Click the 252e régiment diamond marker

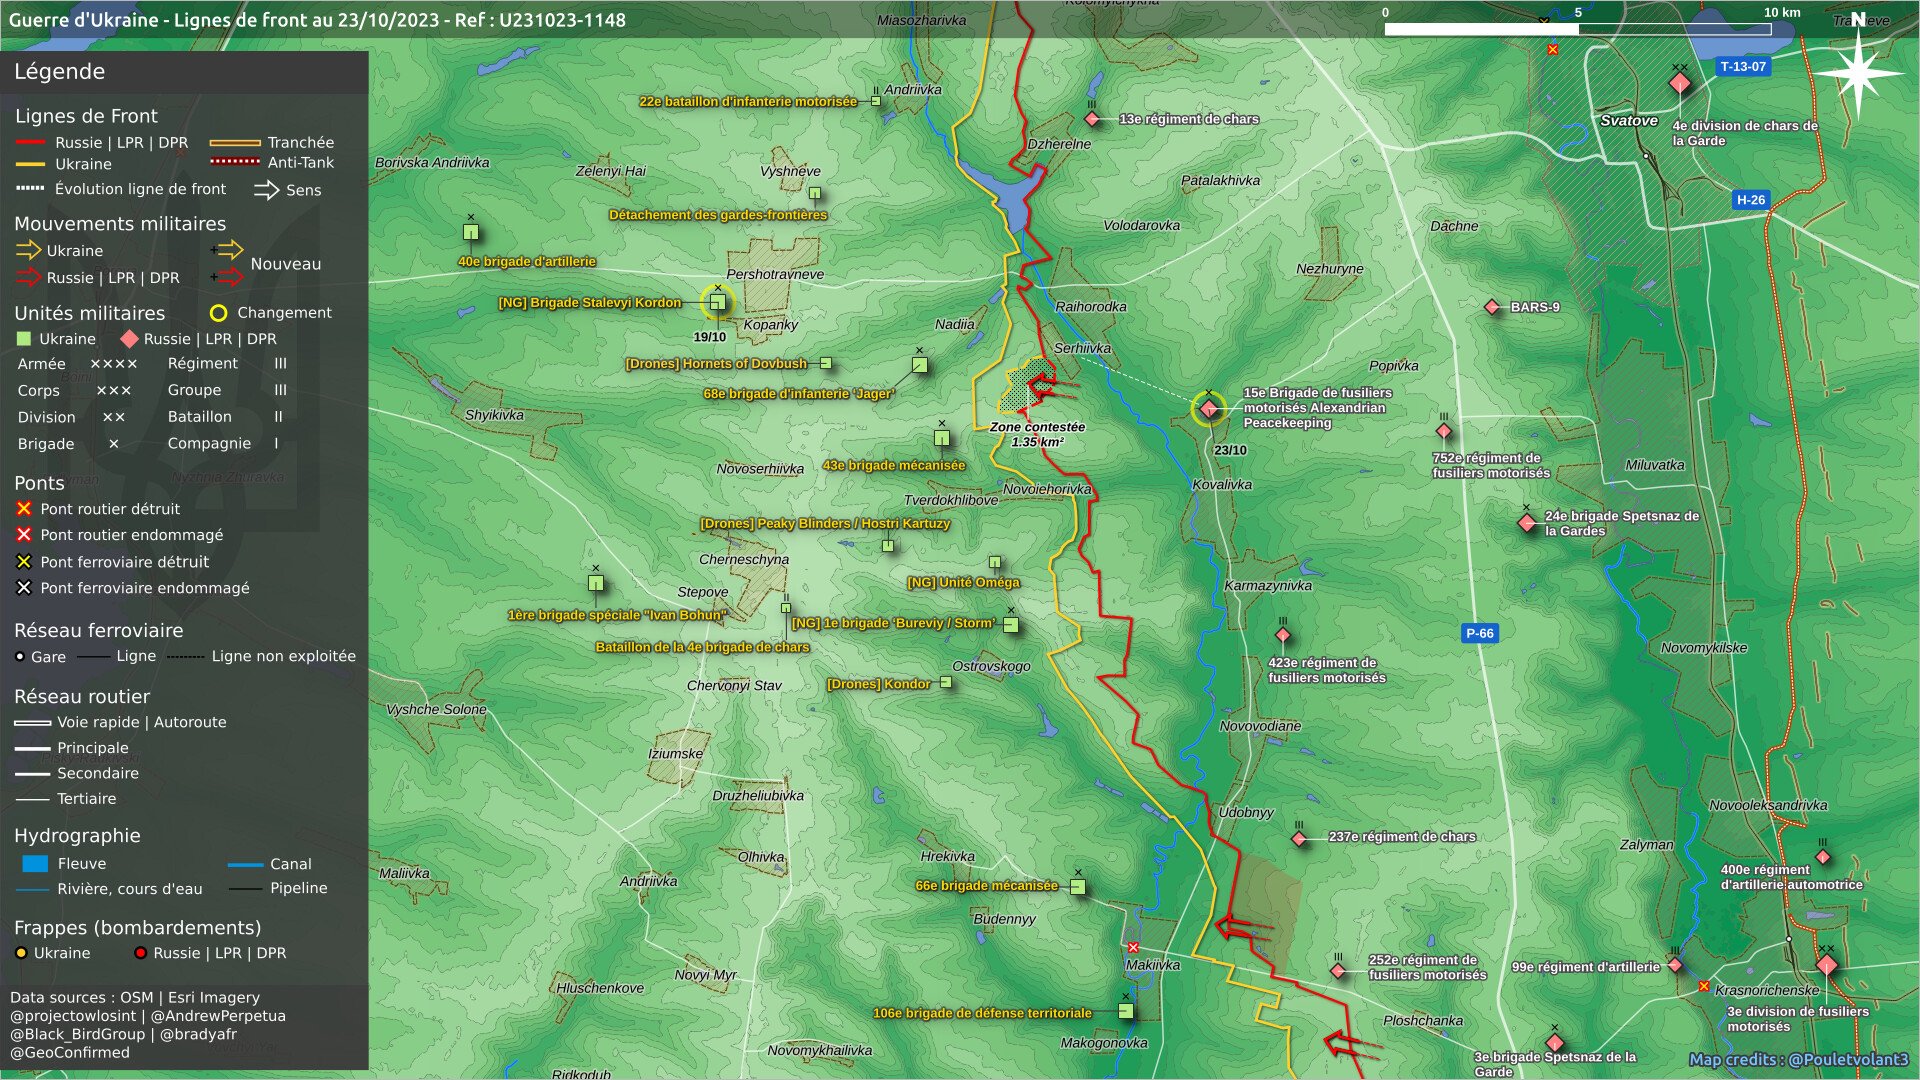pos(1338,970)
